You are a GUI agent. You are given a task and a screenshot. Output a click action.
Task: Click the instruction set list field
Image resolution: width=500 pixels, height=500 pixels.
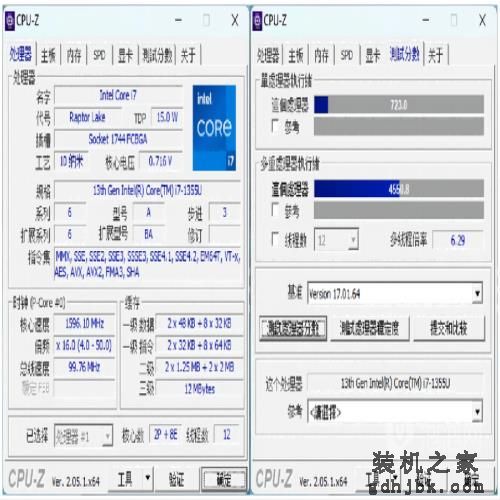click(147, 265)
